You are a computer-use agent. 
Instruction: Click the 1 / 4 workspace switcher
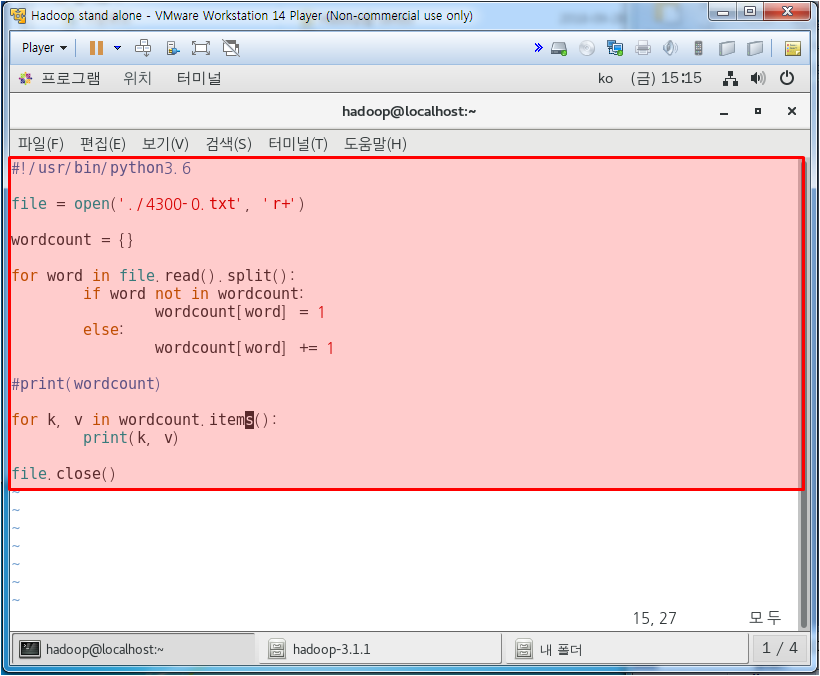click(x=779, y=648)
